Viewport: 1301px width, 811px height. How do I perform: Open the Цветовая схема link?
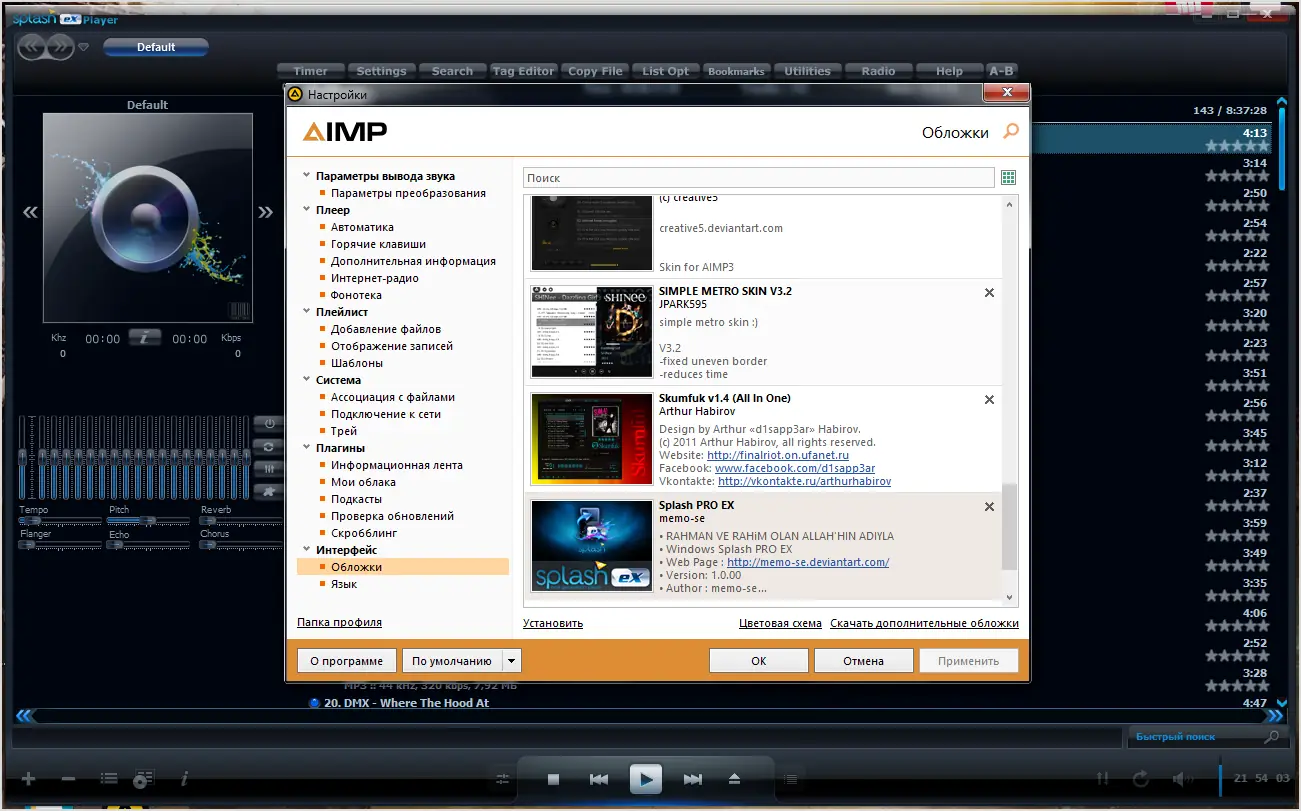[x=780, y=623]
